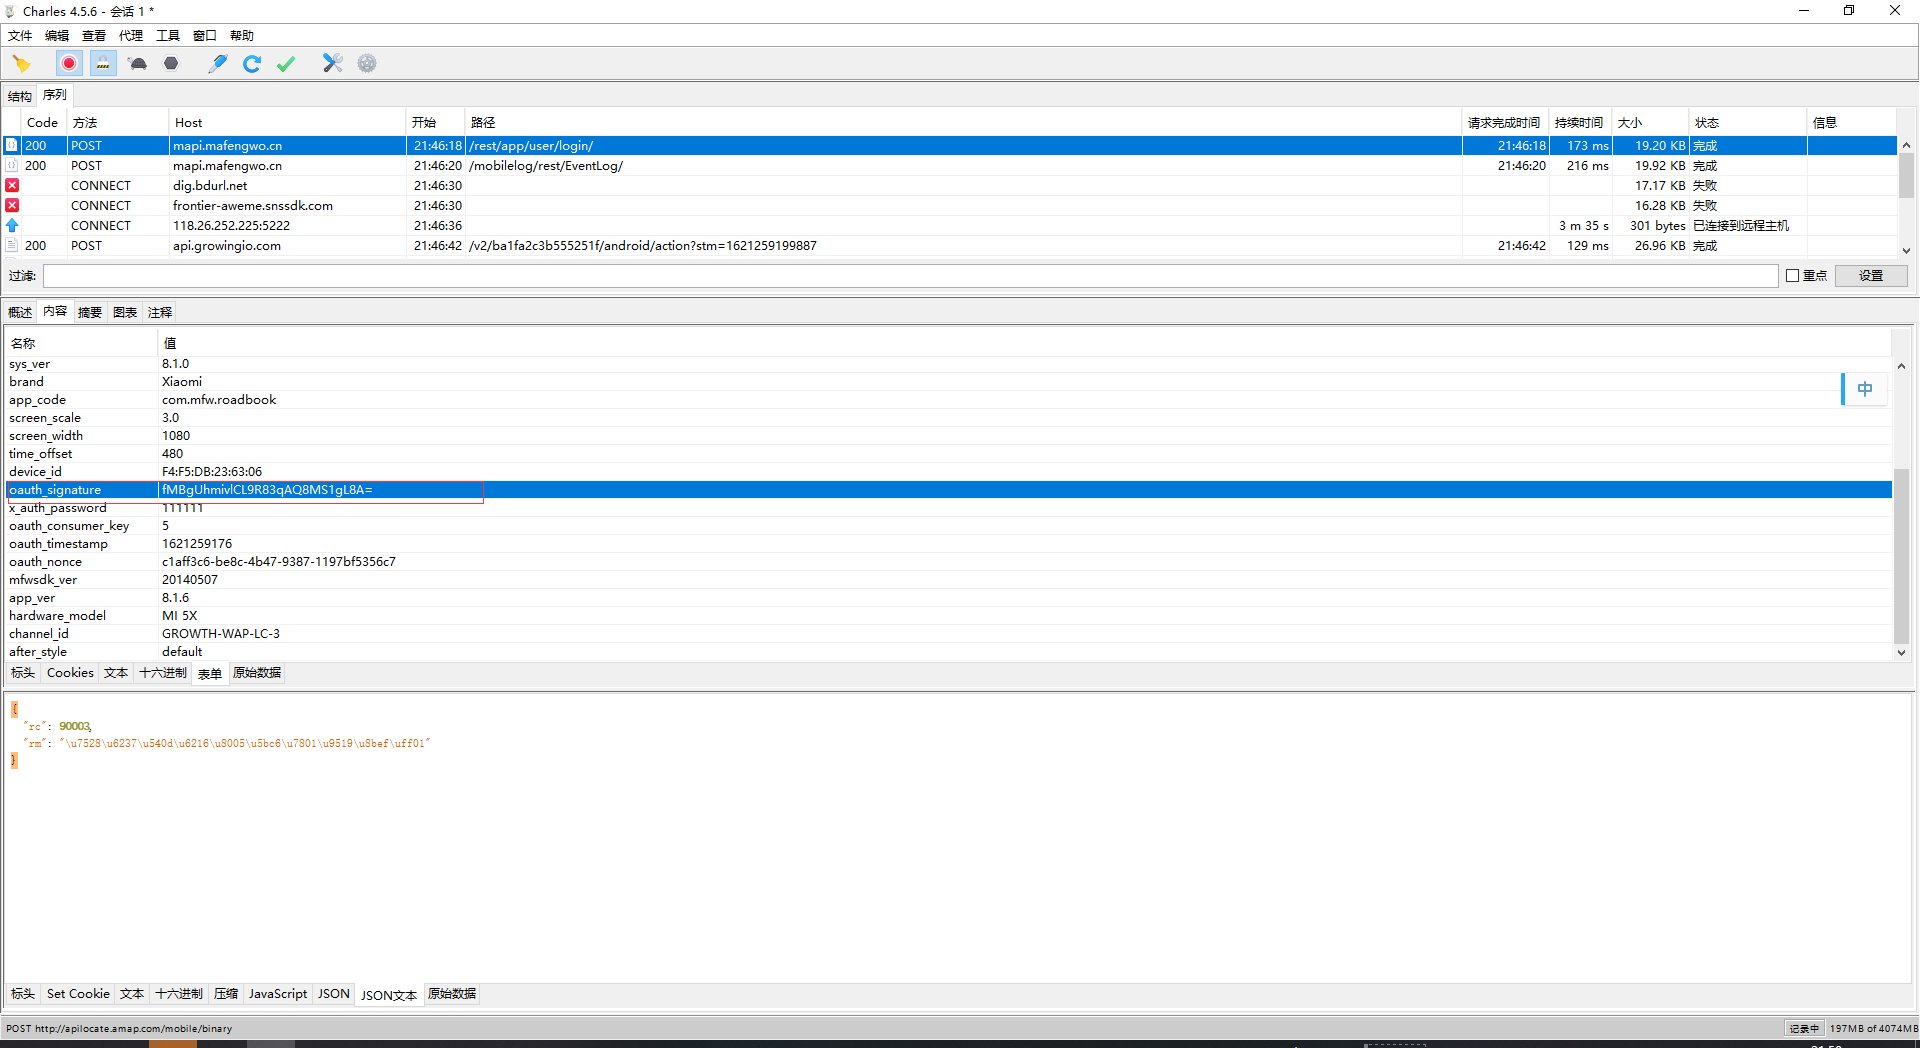The width and height of the screenshot is (1920, 1048).
Task: Open the 概述 overview tab
Action: click(20, 313)
